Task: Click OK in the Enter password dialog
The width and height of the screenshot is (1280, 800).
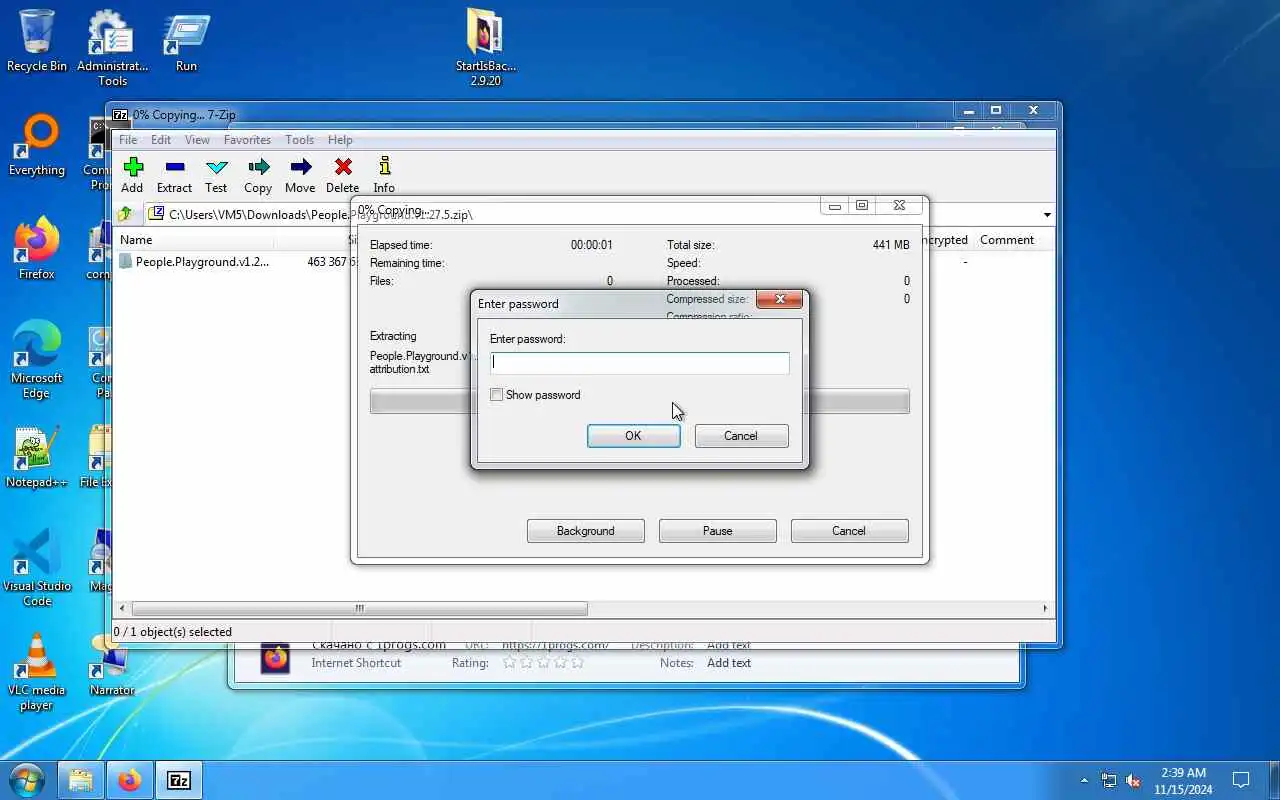Action: 633,436
